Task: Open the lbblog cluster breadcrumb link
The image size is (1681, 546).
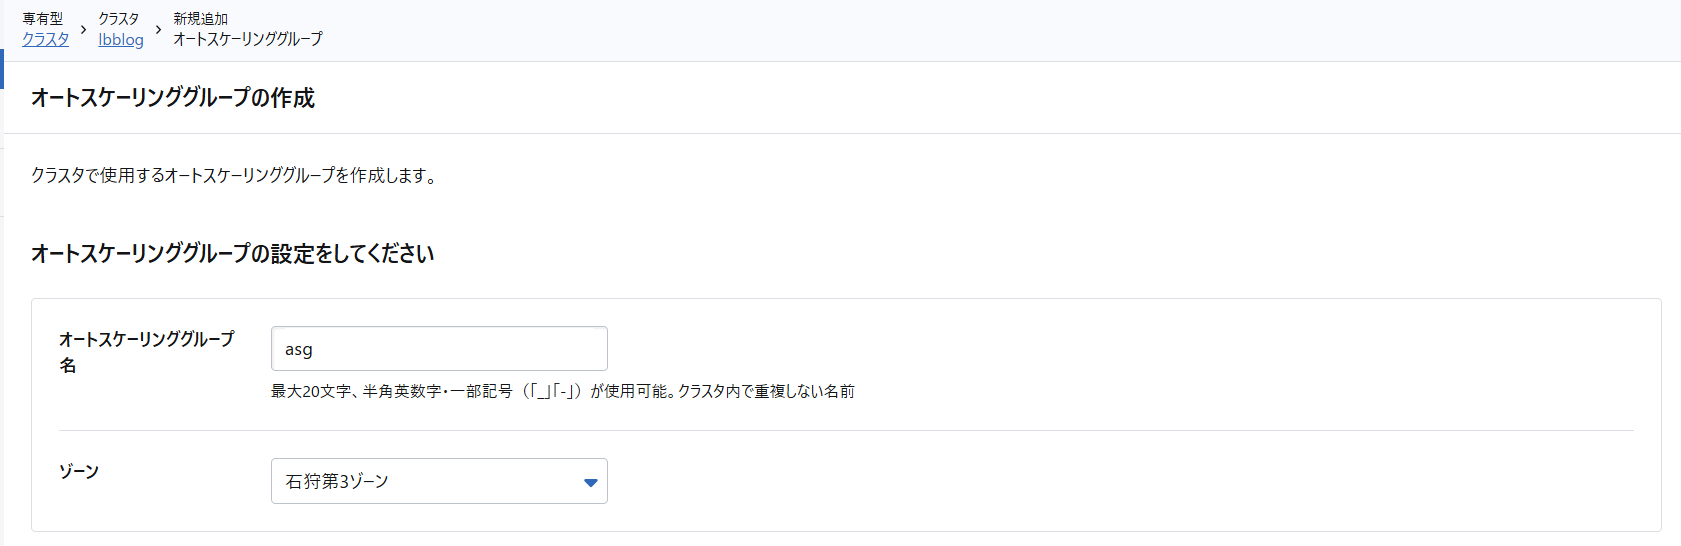Action: (121, 39)
